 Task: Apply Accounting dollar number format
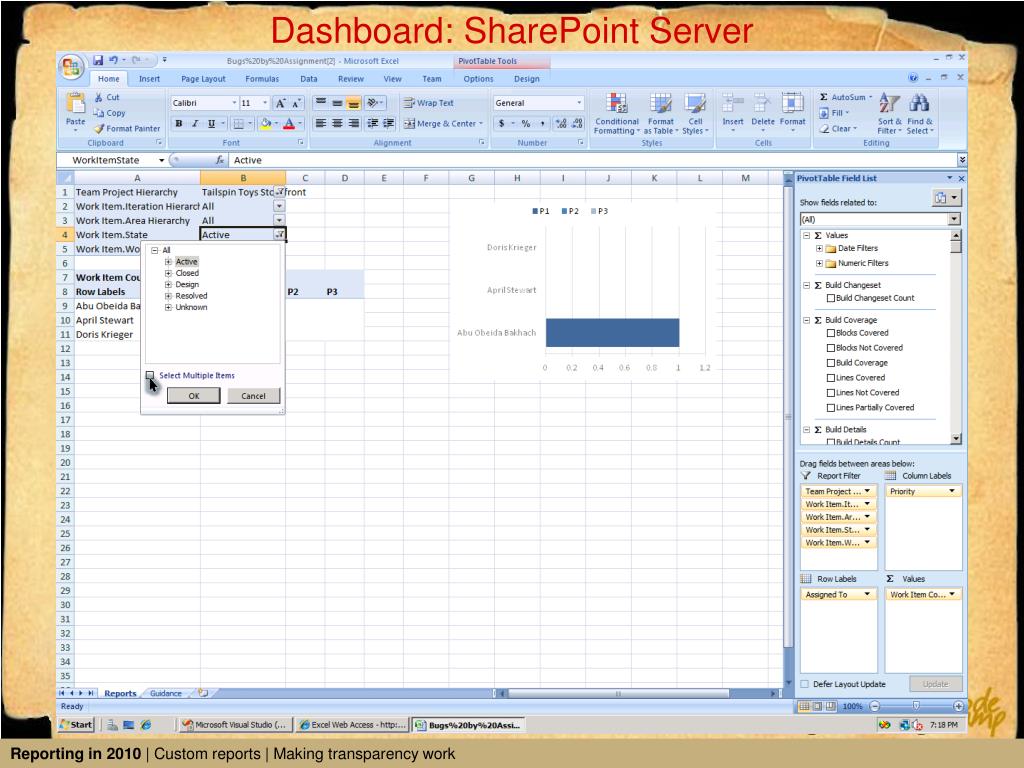501,123
